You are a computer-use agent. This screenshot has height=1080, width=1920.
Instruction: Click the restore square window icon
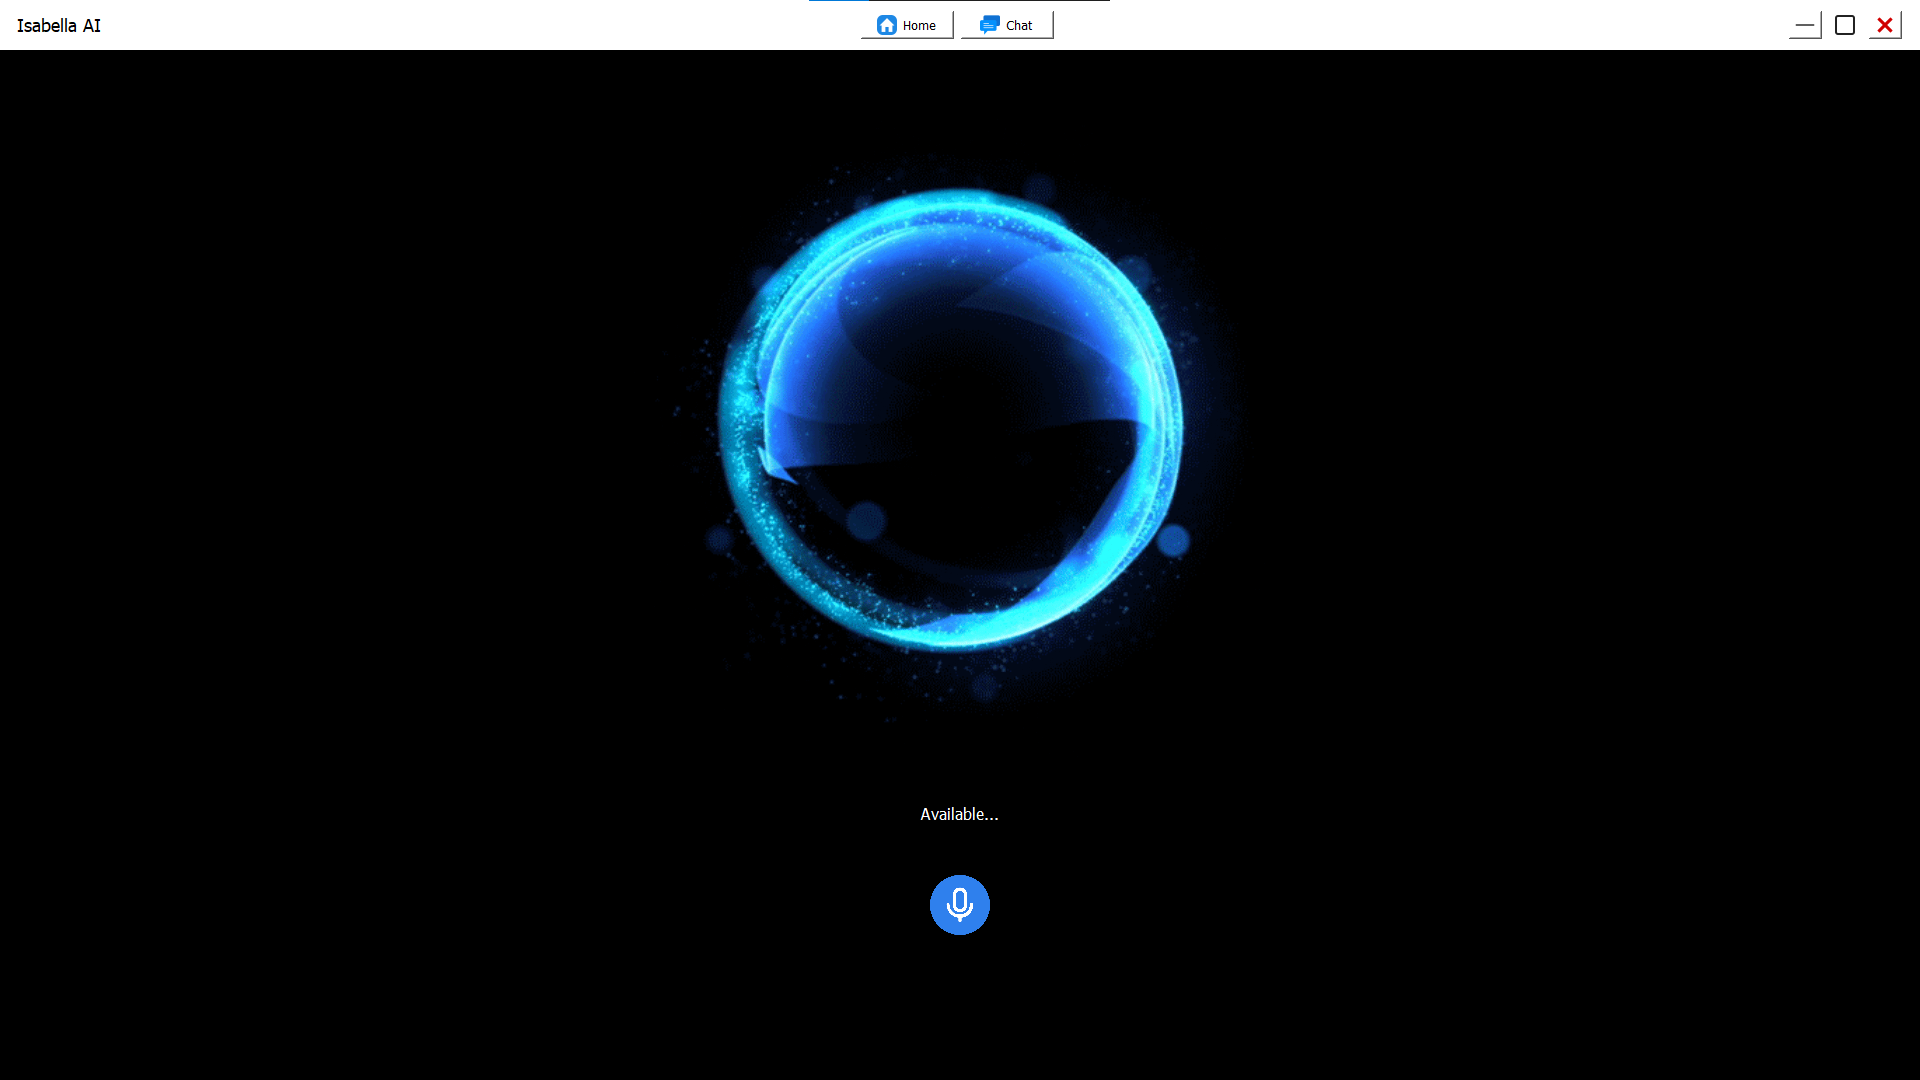[x=1845, y=25]
